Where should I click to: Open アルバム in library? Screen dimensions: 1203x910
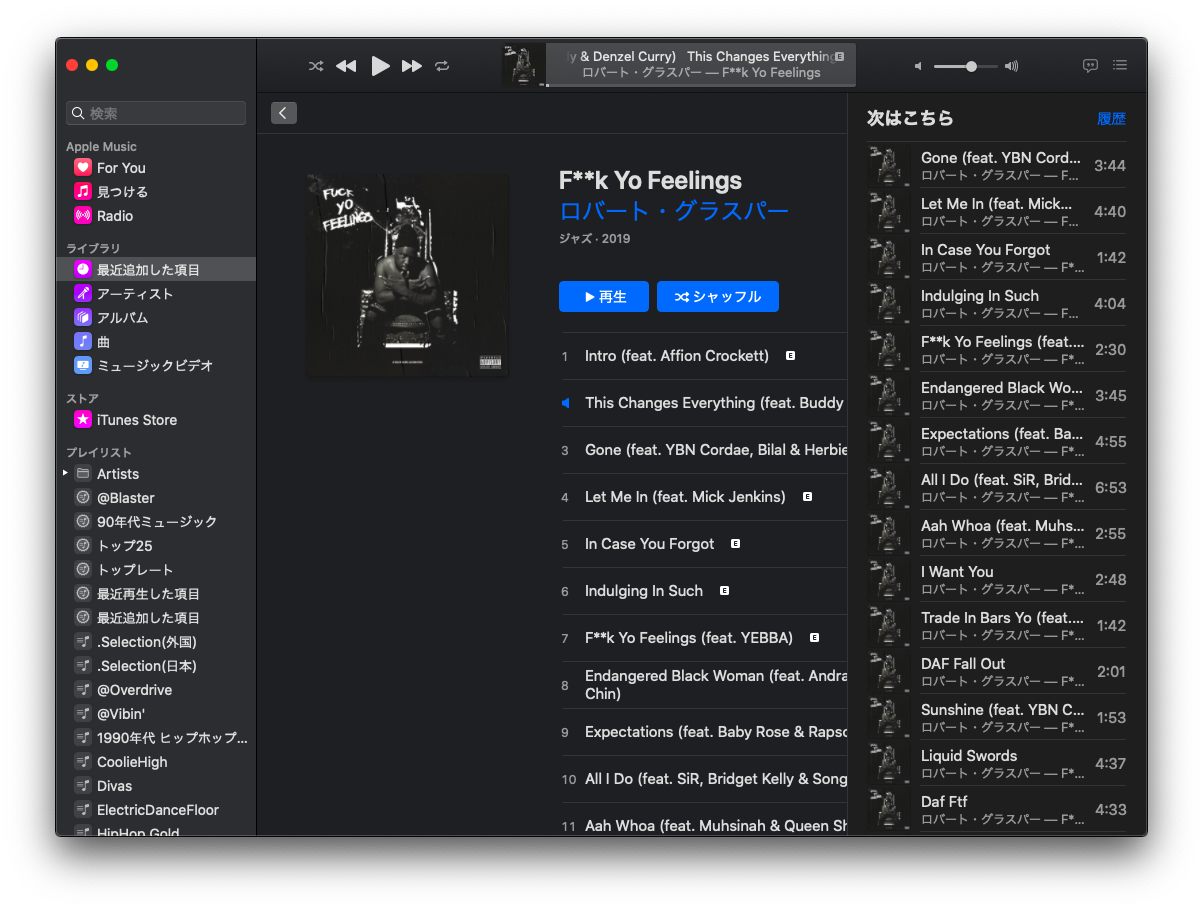coord(156,318)
